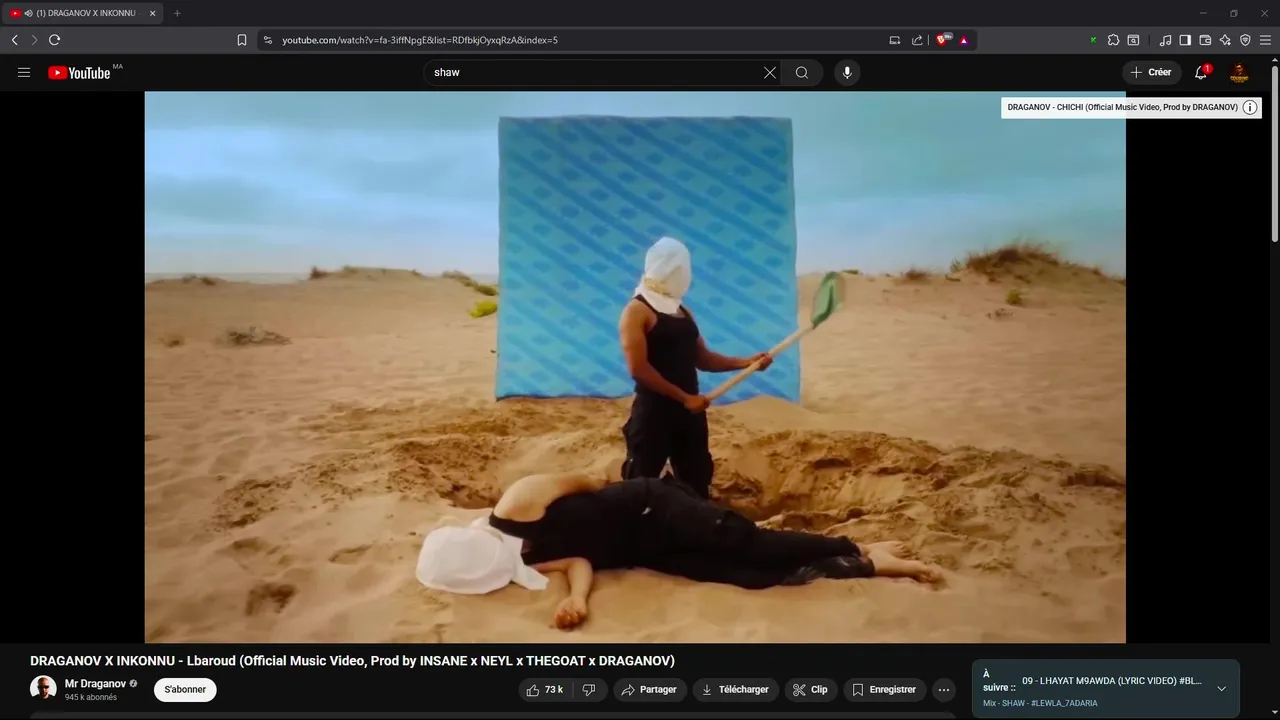
Task: Click the Créer button
Action: pos(1151,72)
